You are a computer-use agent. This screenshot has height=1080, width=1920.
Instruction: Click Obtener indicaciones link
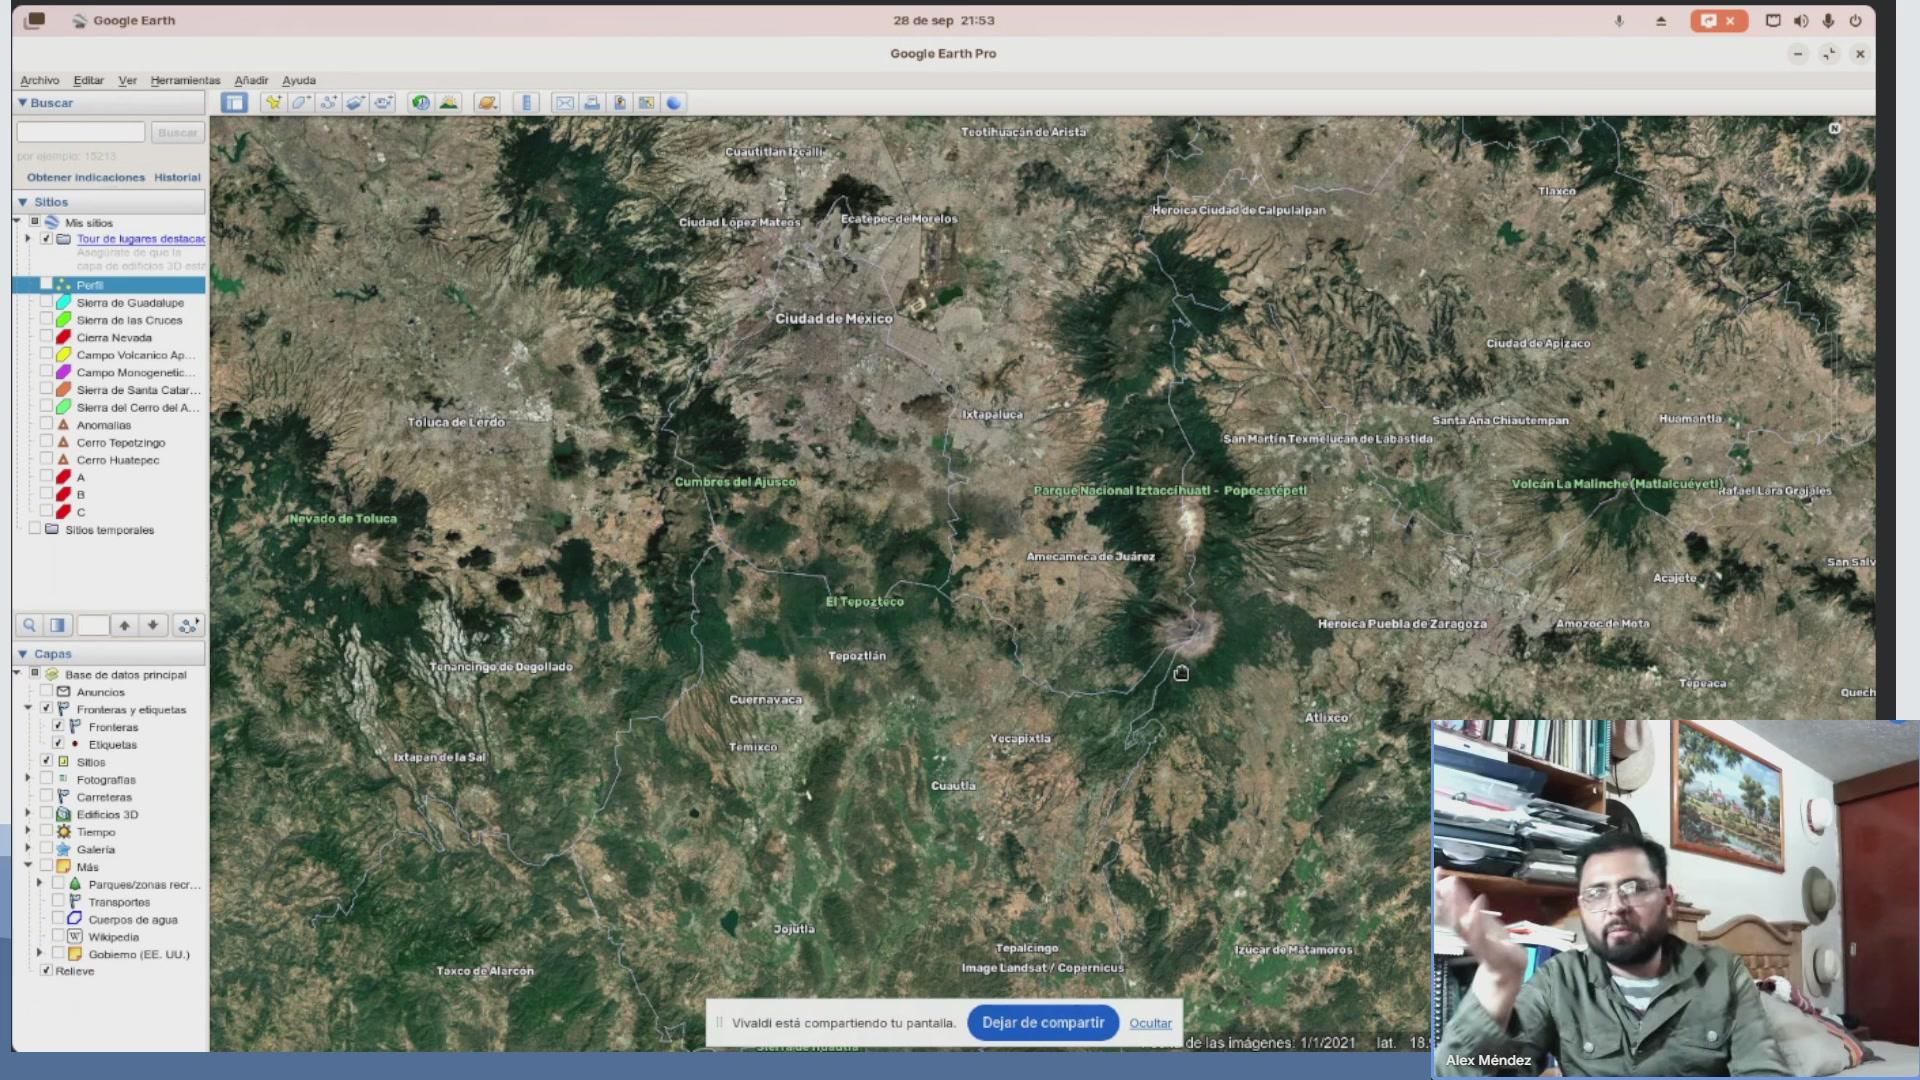86,177
